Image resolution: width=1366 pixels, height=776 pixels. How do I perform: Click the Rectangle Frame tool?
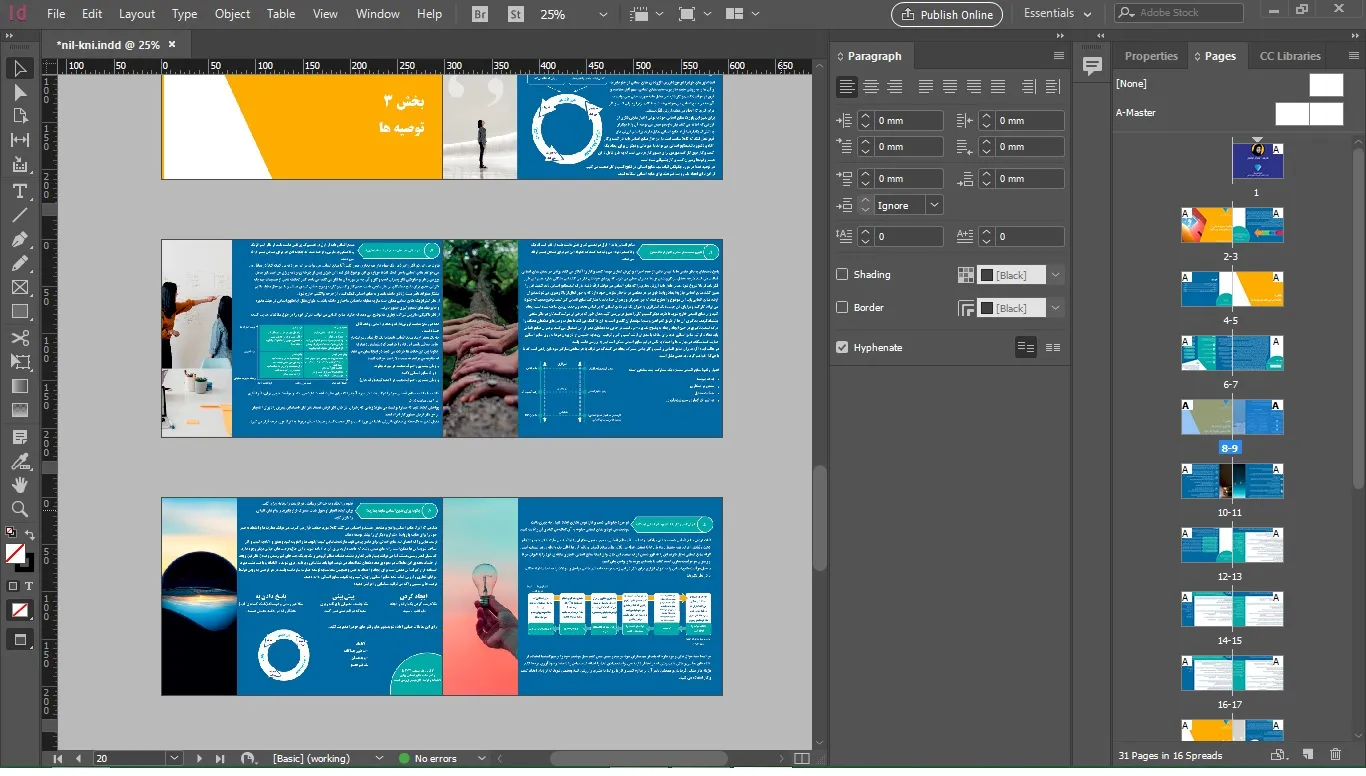pyautogui.click(x=19, y=288)
